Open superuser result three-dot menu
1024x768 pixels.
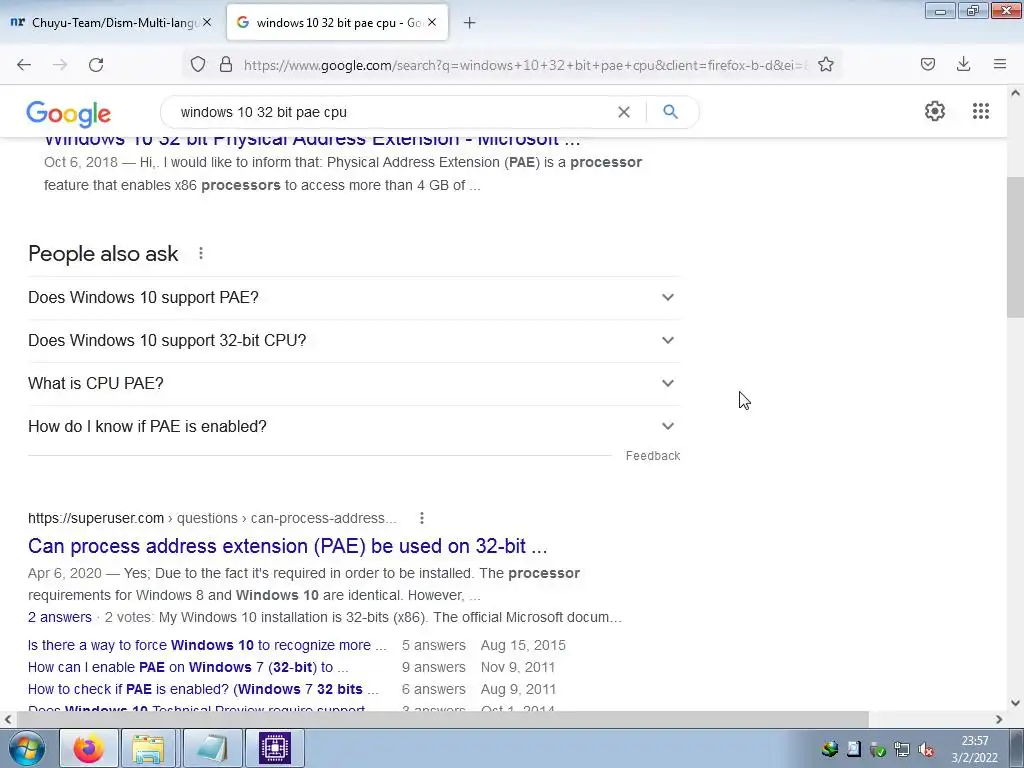tap(422, 518)
